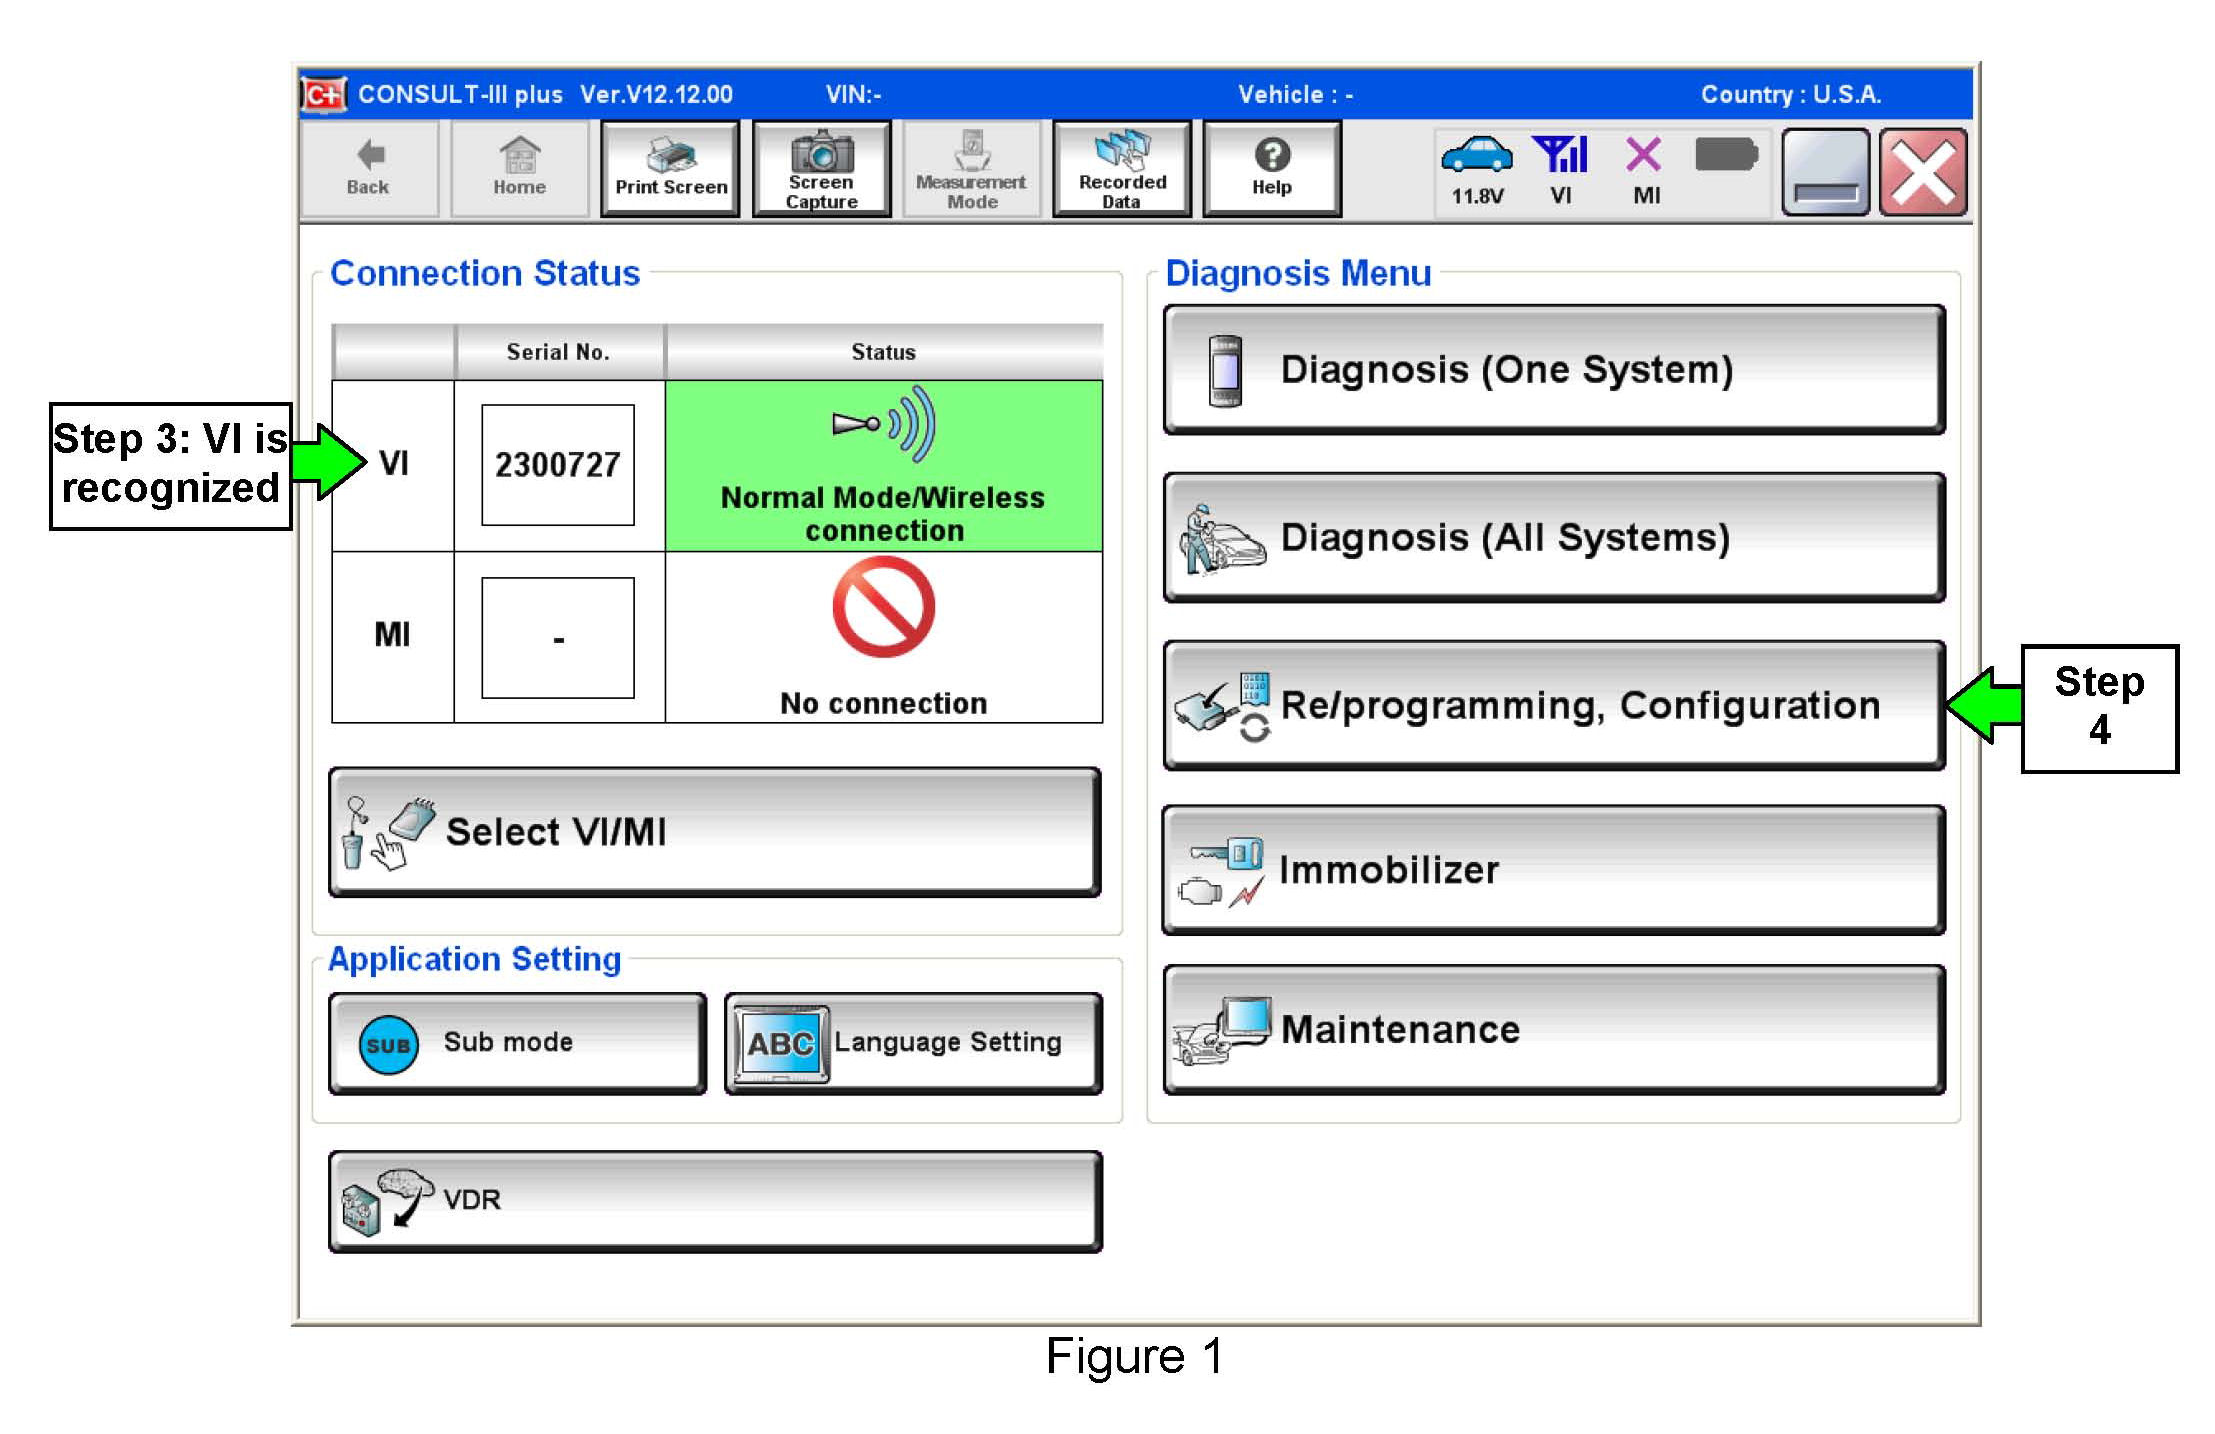Viewport: 2215px width, 1434px height.
Task: Click the no connection prohibited icon
Action: click(884, 607)
